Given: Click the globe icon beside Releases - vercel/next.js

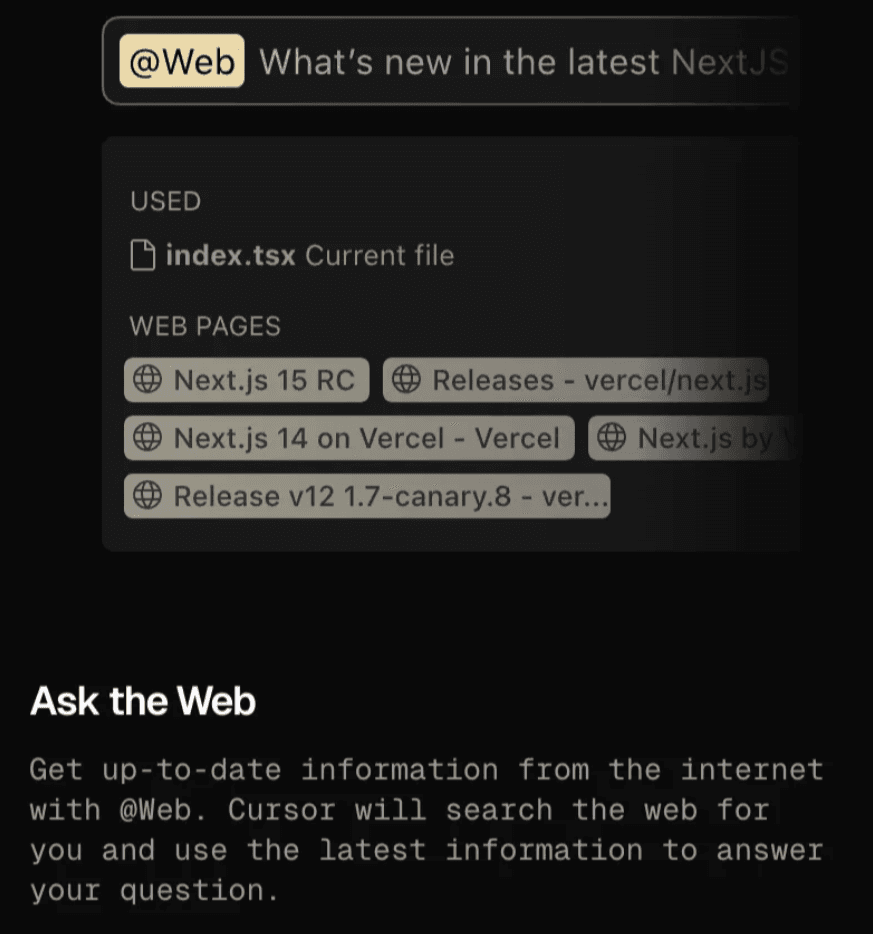Looking at the screenshot, I should 405,380.
